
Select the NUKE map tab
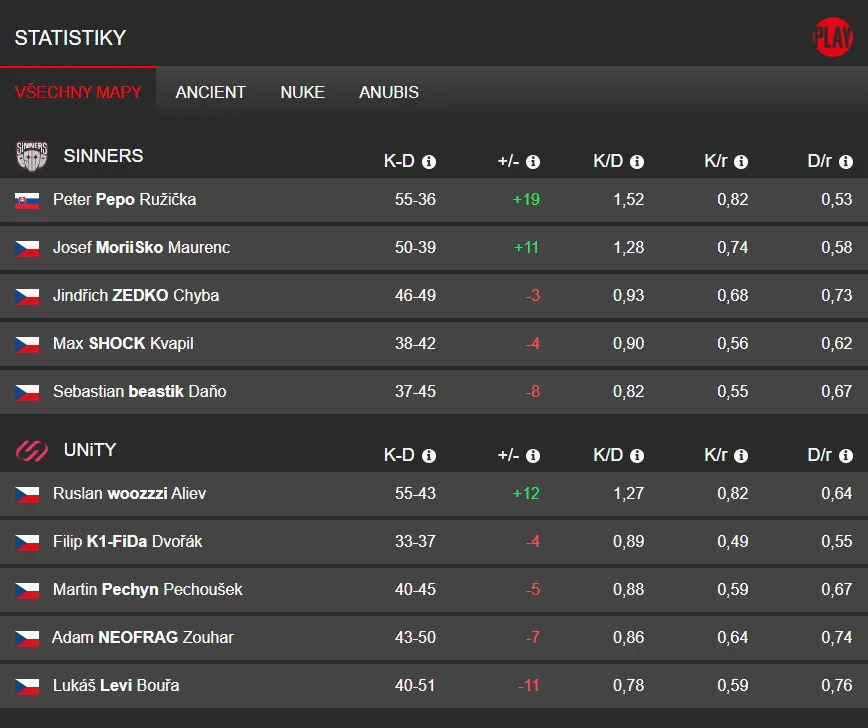pos(302,92)
